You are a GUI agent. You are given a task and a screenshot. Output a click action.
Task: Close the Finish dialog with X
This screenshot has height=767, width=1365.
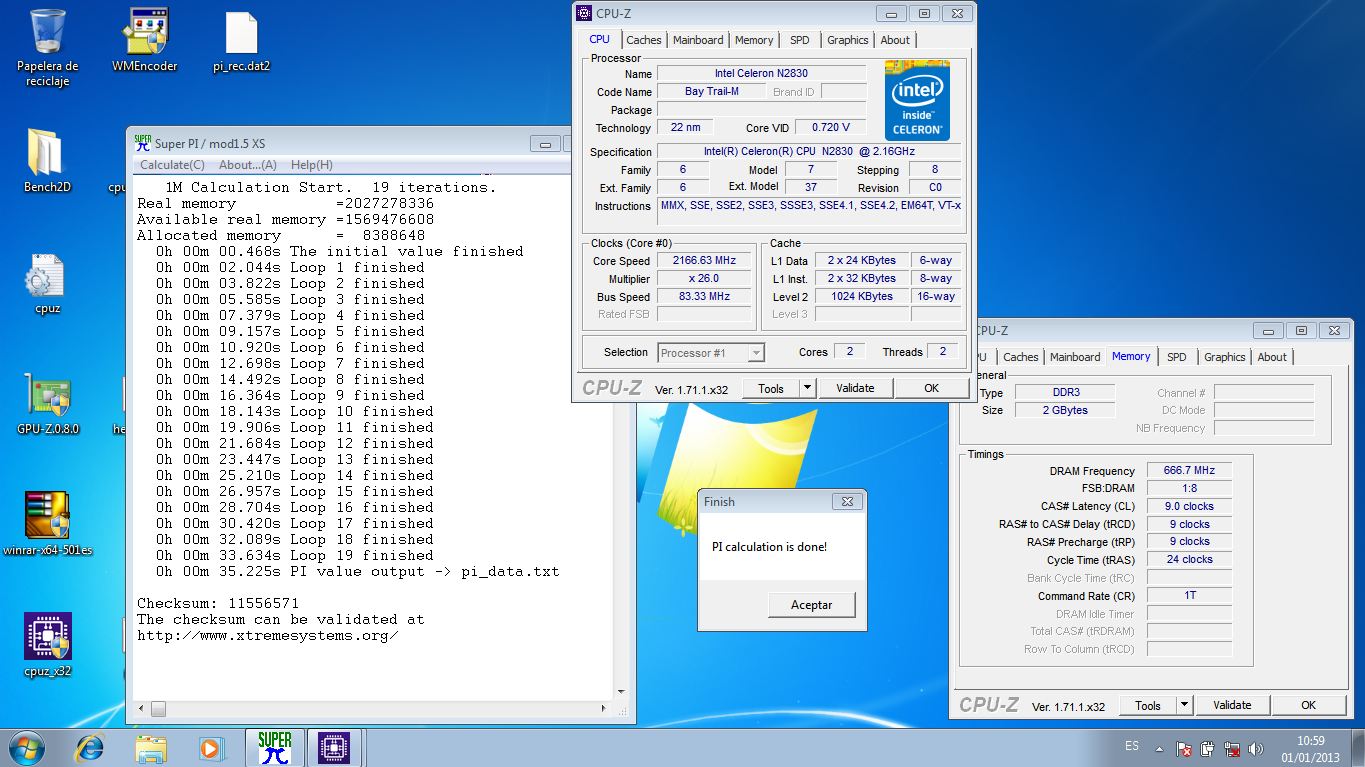coord(846,501)
